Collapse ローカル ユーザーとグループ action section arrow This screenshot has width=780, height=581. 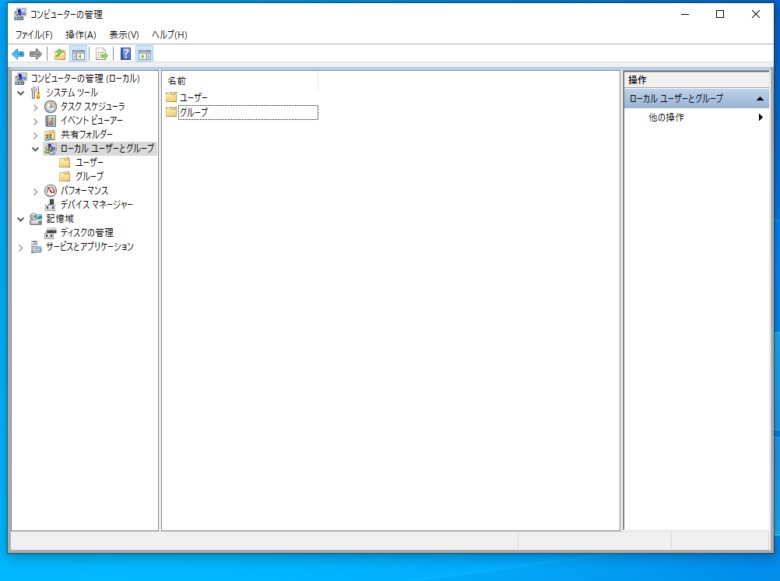(x=760, y=98)
